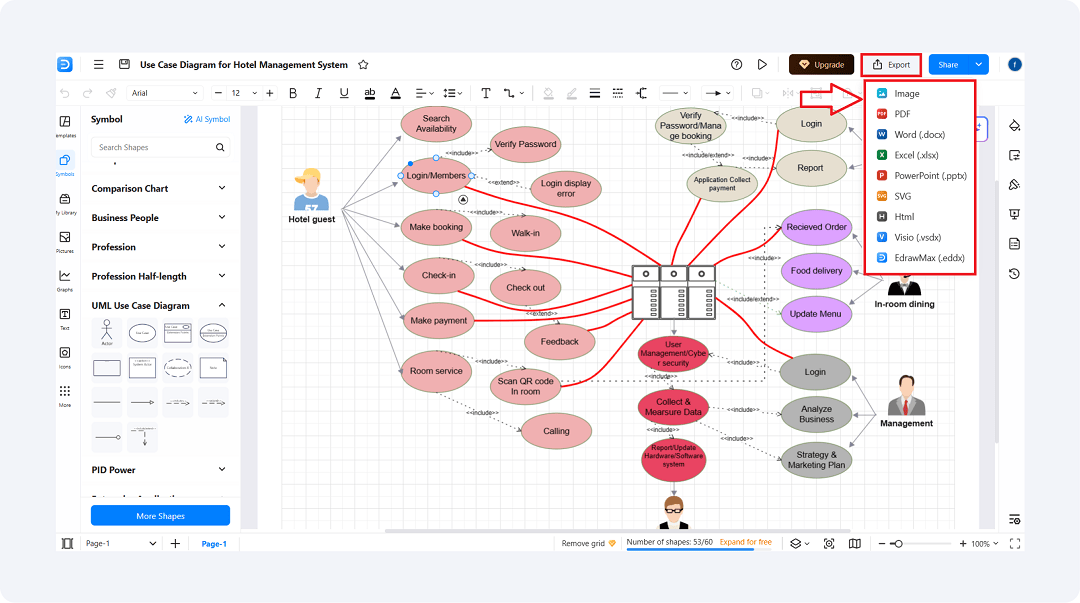
Task: Open the line color pen
Action: click(572, 93)
